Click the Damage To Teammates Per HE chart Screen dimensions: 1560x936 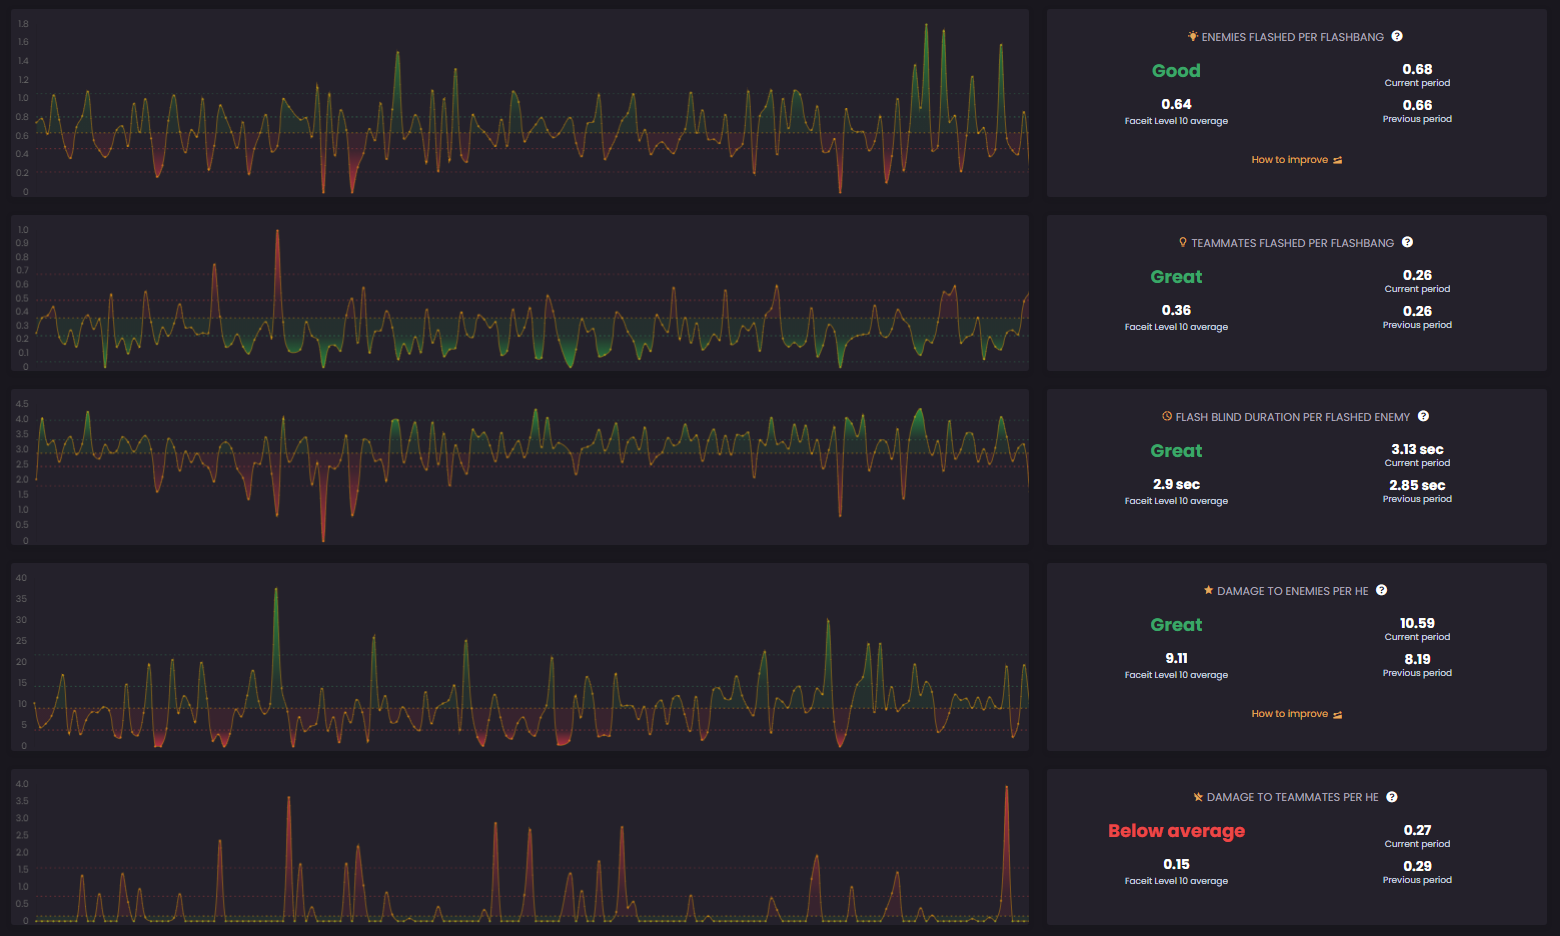click(520, 847)
